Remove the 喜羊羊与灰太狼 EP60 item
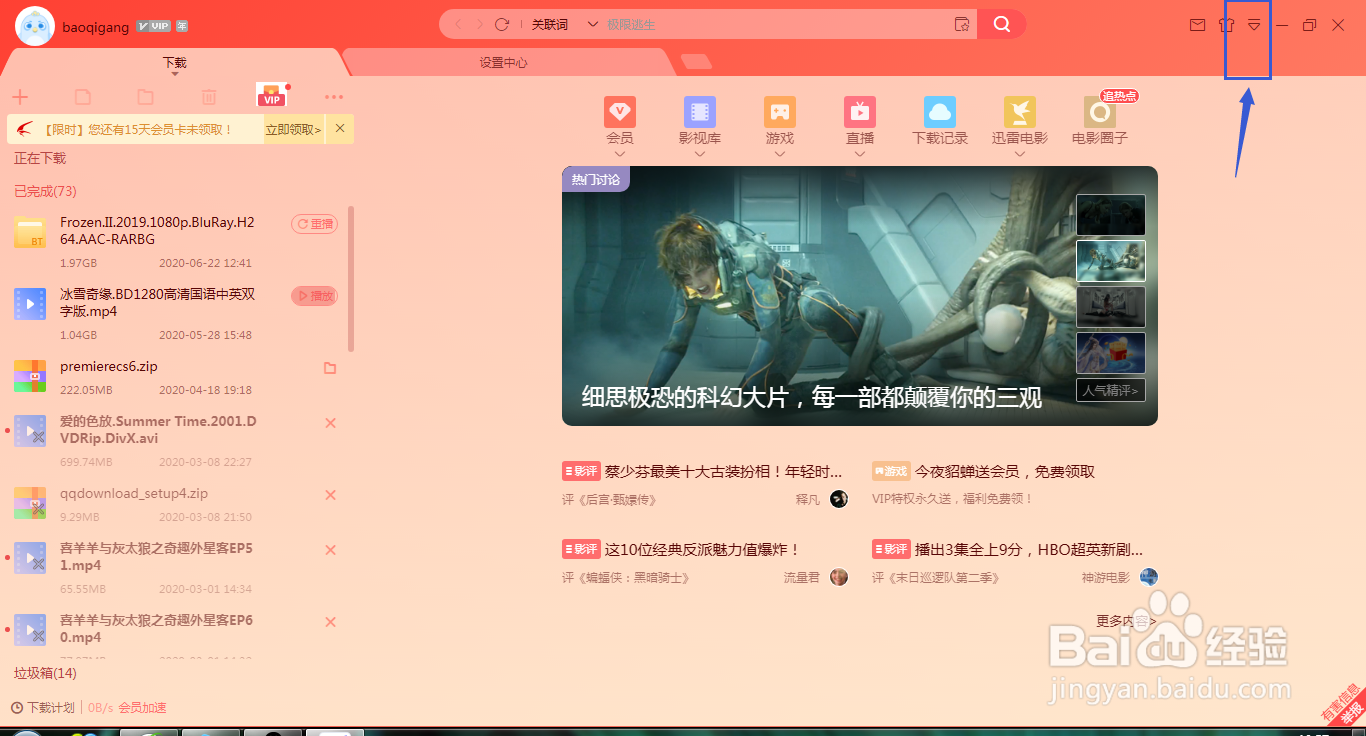This screenshot has height=736, width=1366. [x=330, y=622]
